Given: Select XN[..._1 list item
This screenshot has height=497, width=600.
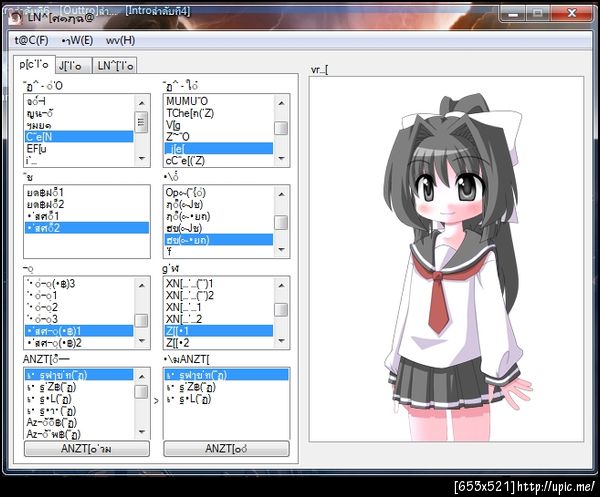Looking at the screenshot, I should pyautogui.click(x=219, y=307).
